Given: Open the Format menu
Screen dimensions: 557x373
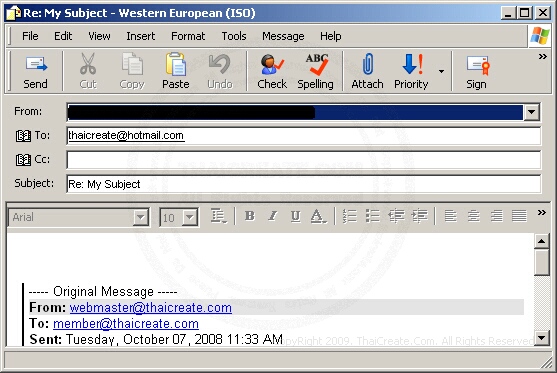Looking at the screenshot, I should [x=188, y=36].
